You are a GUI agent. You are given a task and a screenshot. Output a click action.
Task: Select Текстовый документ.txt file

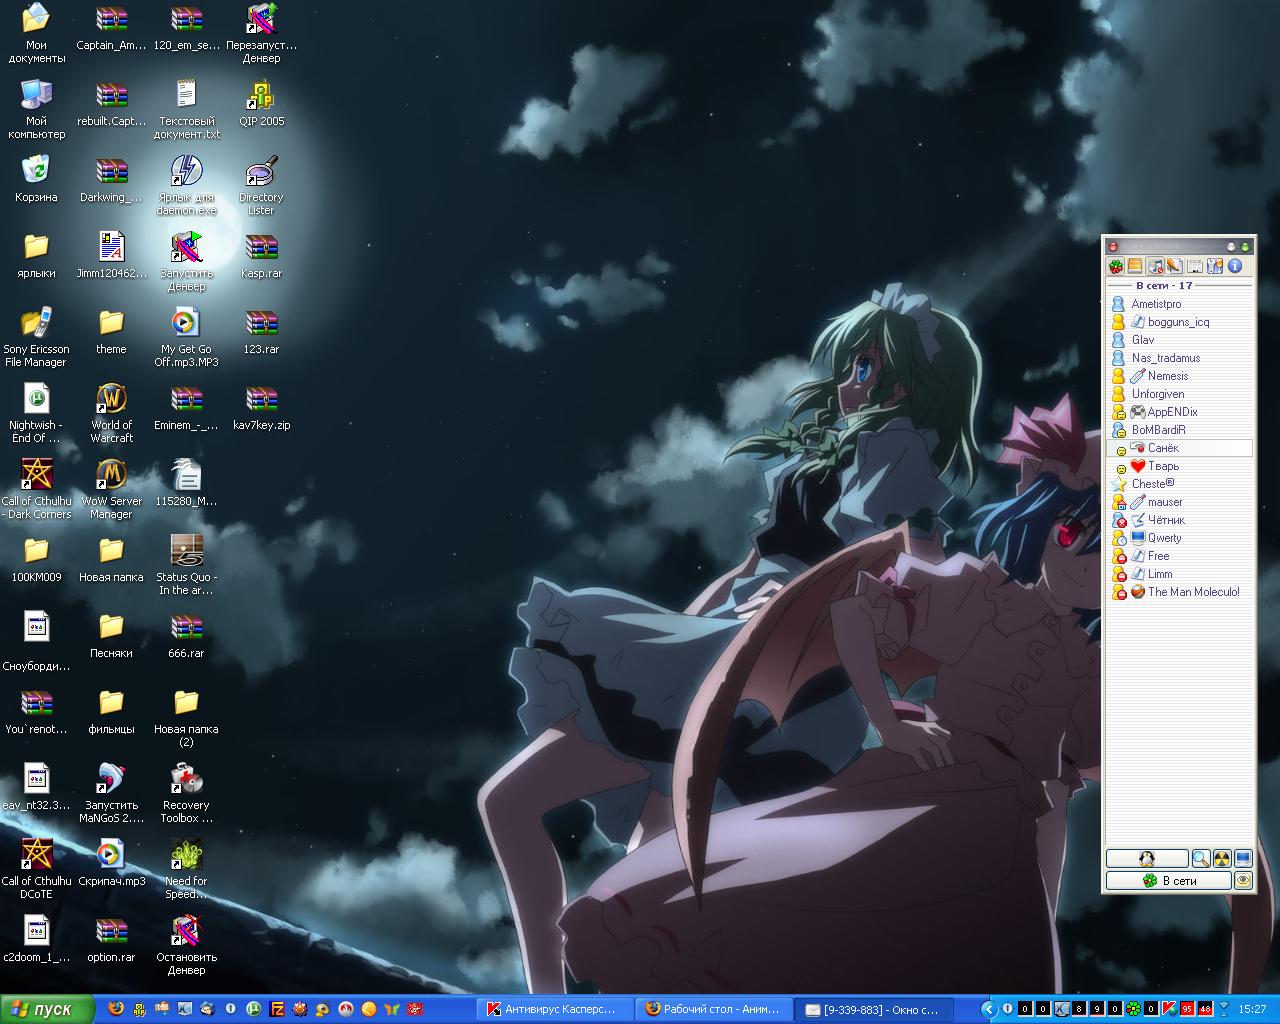point(186,109)
